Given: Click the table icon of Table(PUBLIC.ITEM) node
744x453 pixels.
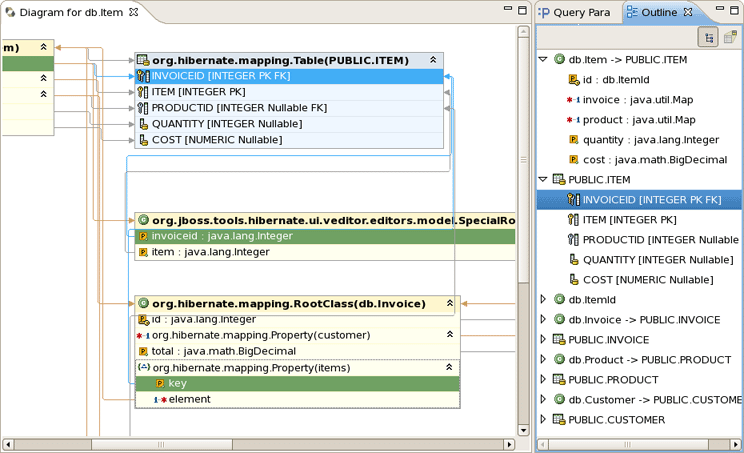Looking at the screenshot, I should pyautogui.click(x=143, y=61).
